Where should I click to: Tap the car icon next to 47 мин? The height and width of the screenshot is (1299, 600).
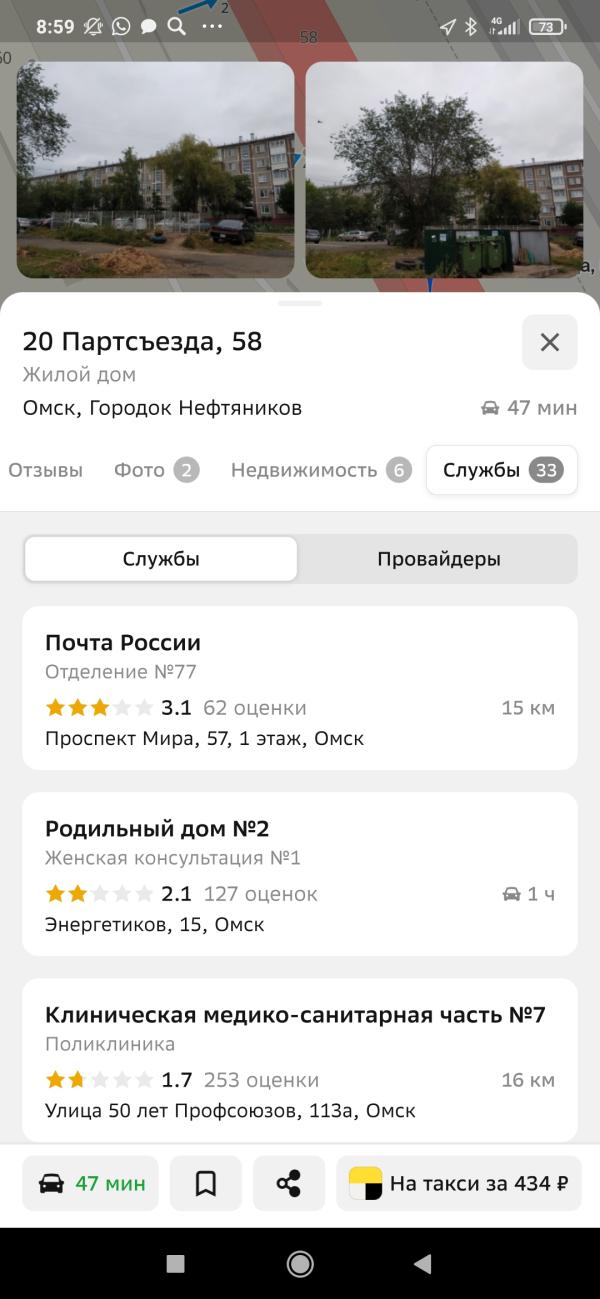pos(51,1184)
